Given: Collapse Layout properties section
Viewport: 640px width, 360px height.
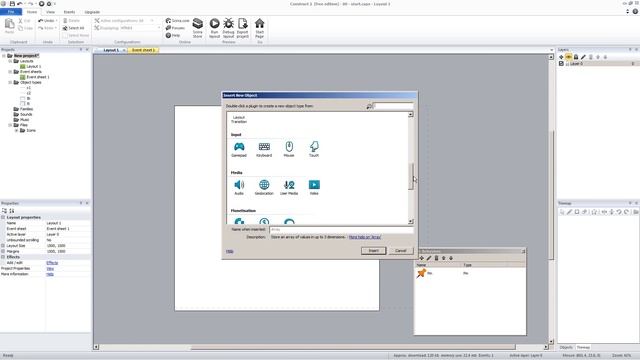Looking at the screenshot, I should pos(3,218).
